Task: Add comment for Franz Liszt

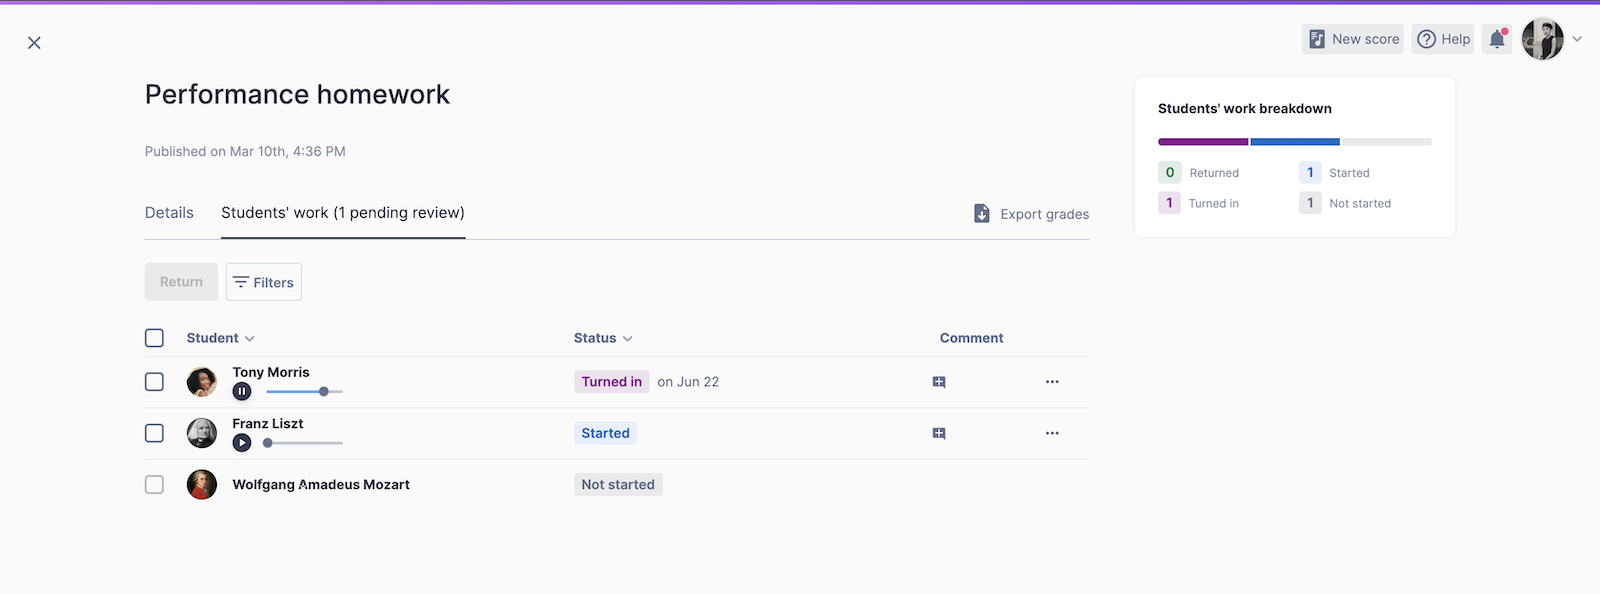Action: click(939, 433)
